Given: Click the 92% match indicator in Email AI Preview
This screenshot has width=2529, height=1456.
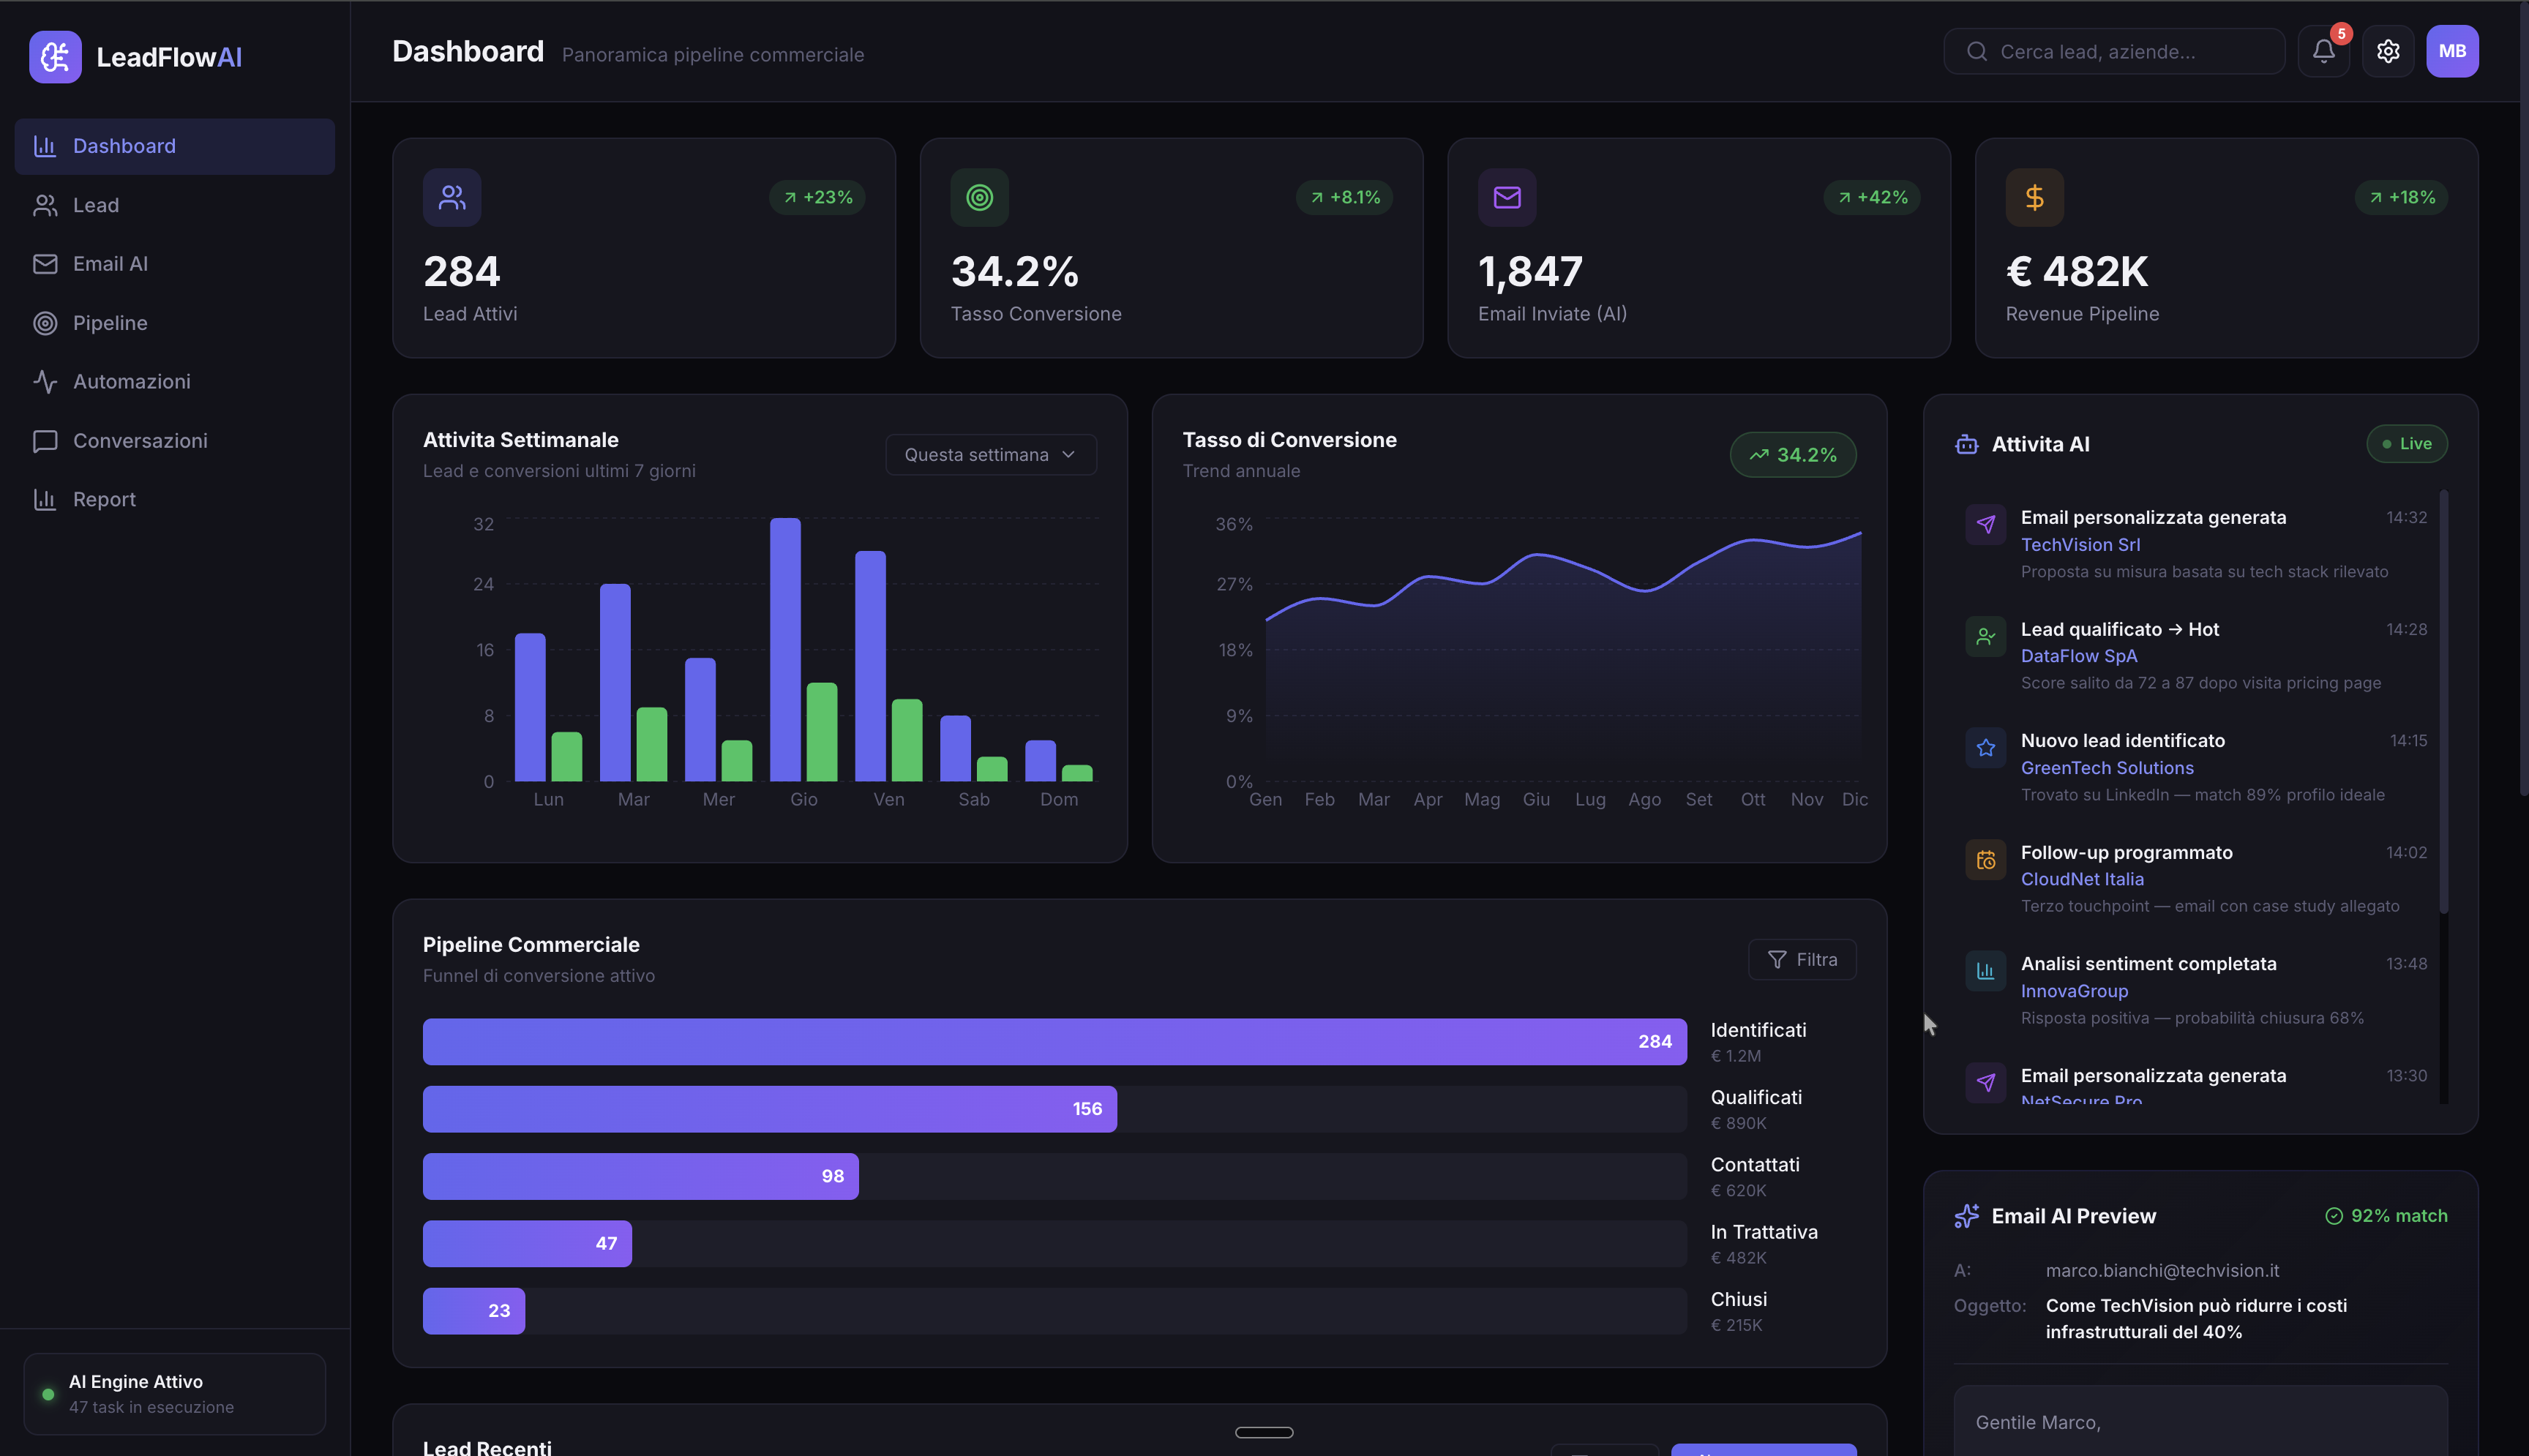Looking at the screenshot, I should [2388, 1216].
